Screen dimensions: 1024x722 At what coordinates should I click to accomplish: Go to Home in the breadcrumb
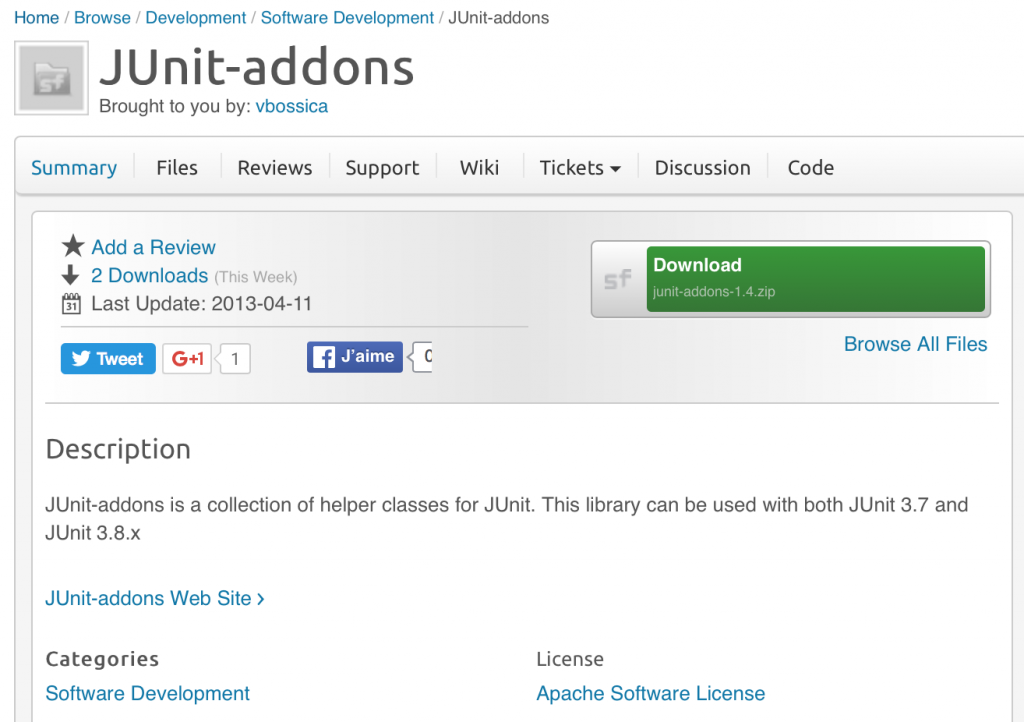pos(37,18)
